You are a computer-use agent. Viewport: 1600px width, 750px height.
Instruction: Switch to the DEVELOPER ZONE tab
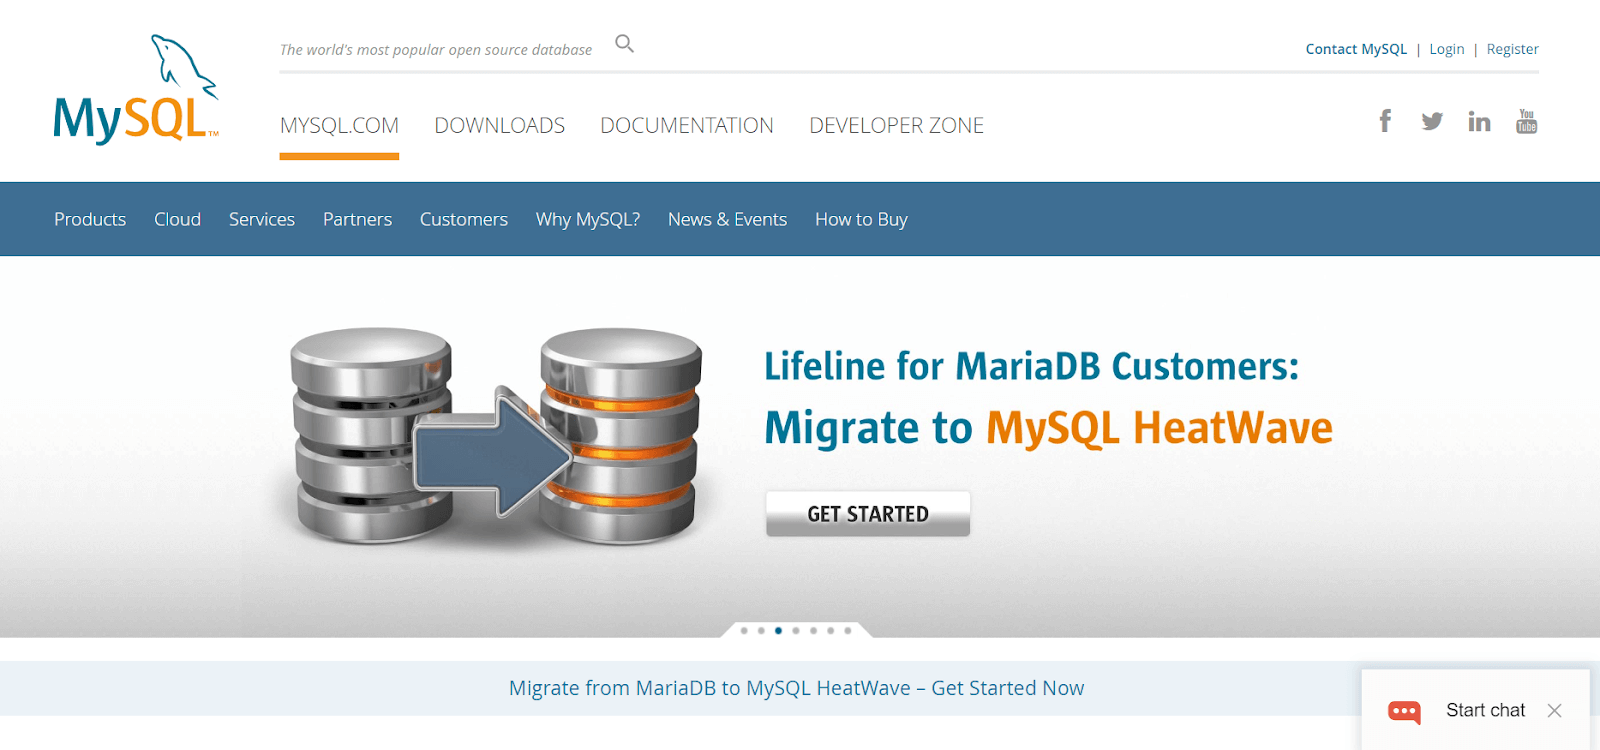pos(897,126)
